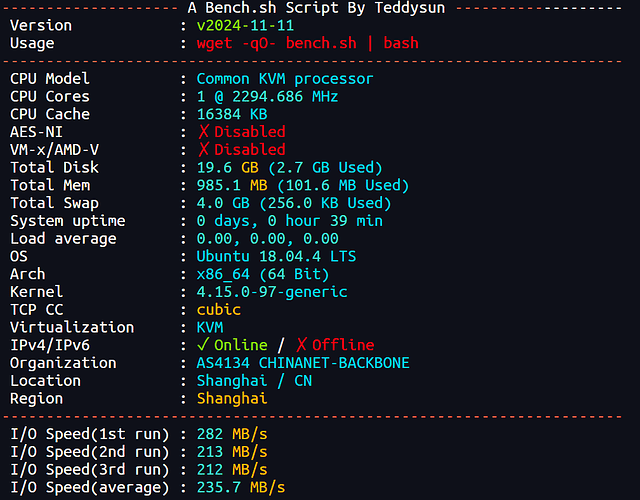
Task: Click the Kernel label
Action: tap(36, 292)
